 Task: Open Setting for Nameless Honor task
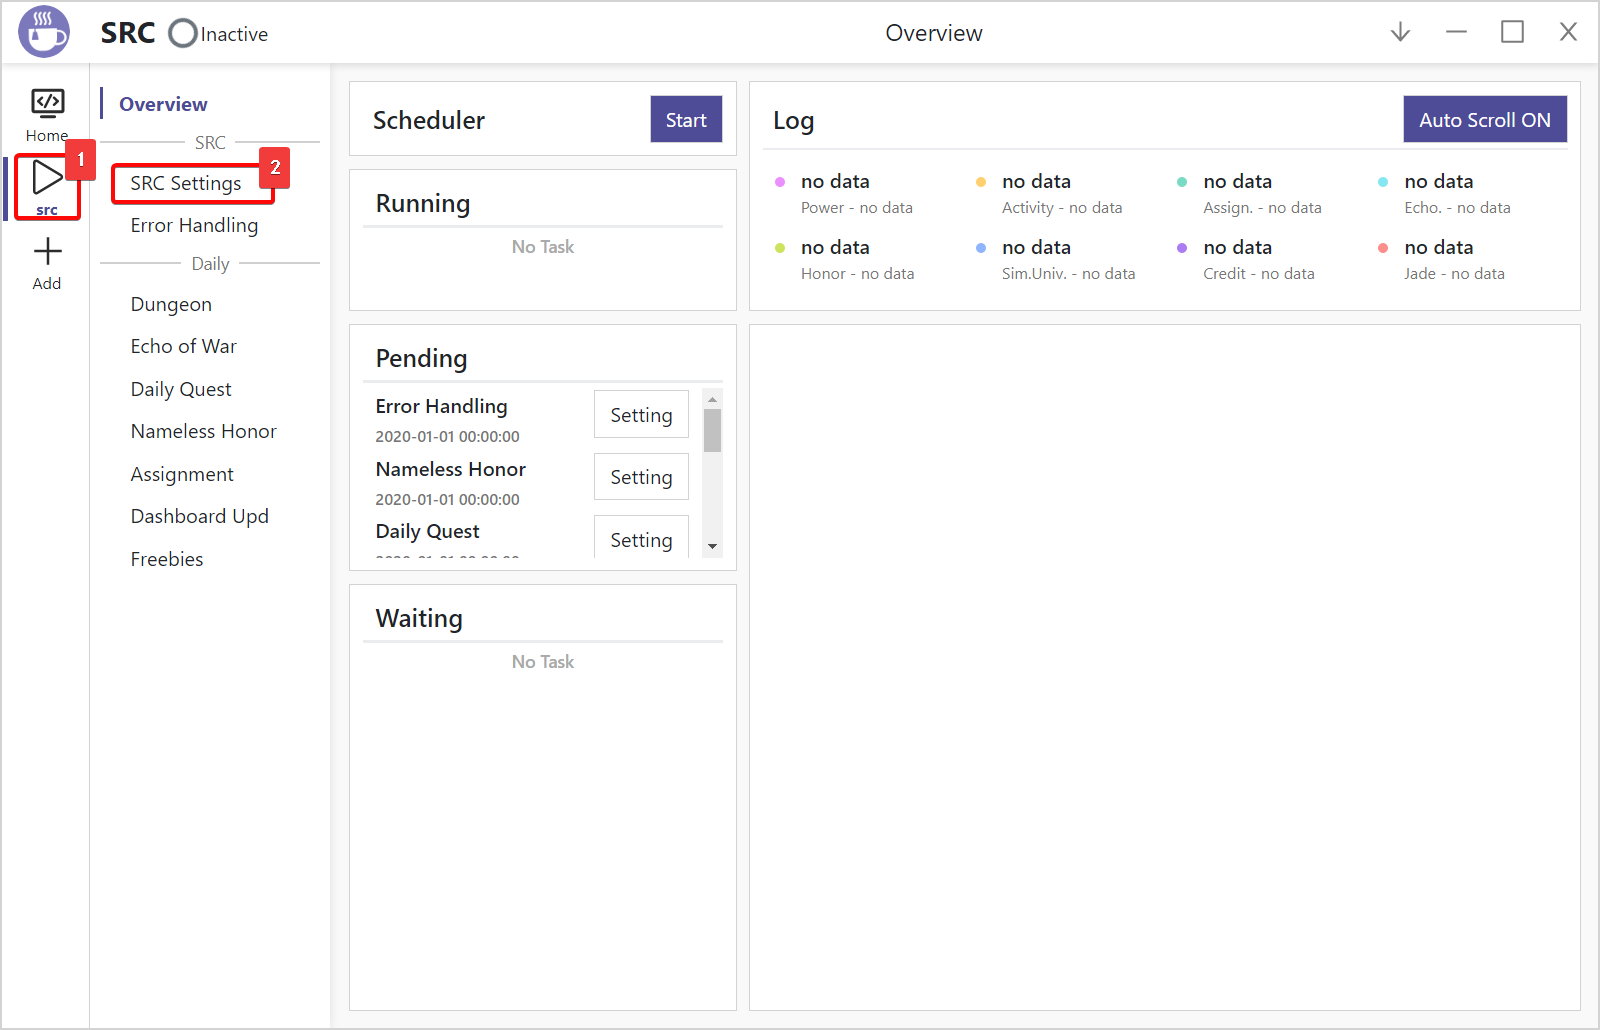[641, 476]
